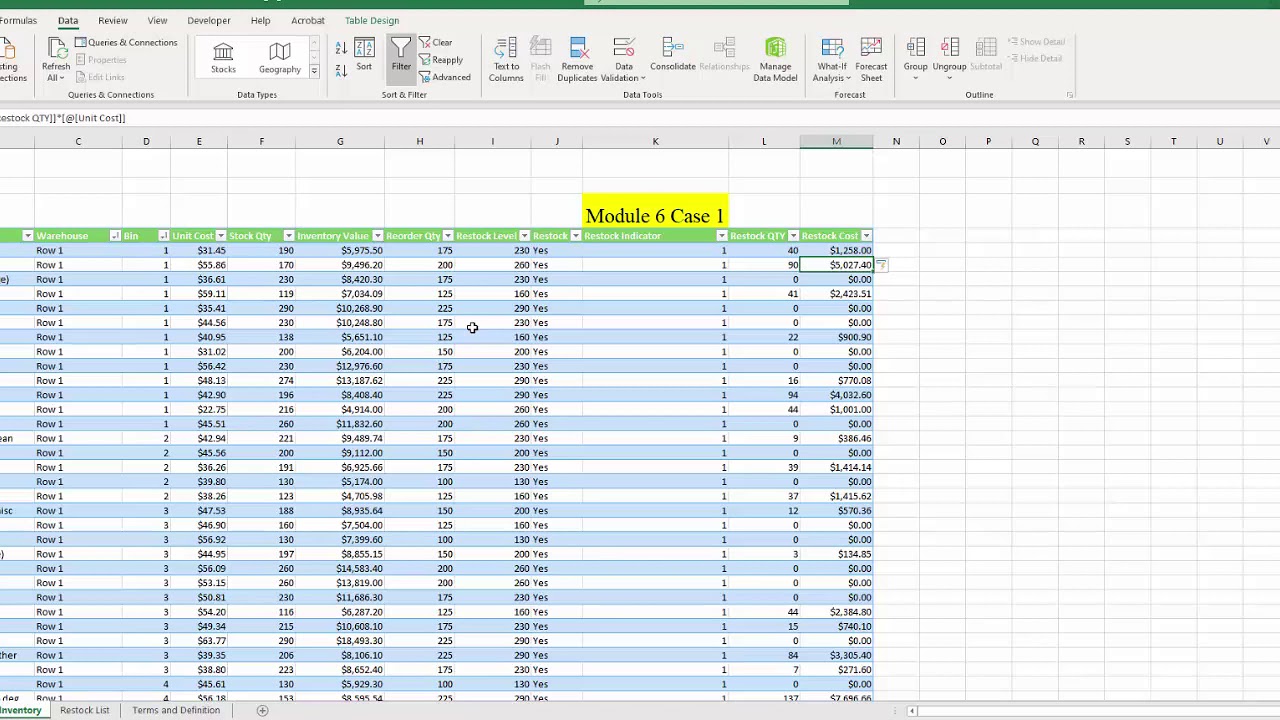The width and height of the screenshot is (1280, 720).
Task: Clear the current filter
Action: click(x=436, y=42)
